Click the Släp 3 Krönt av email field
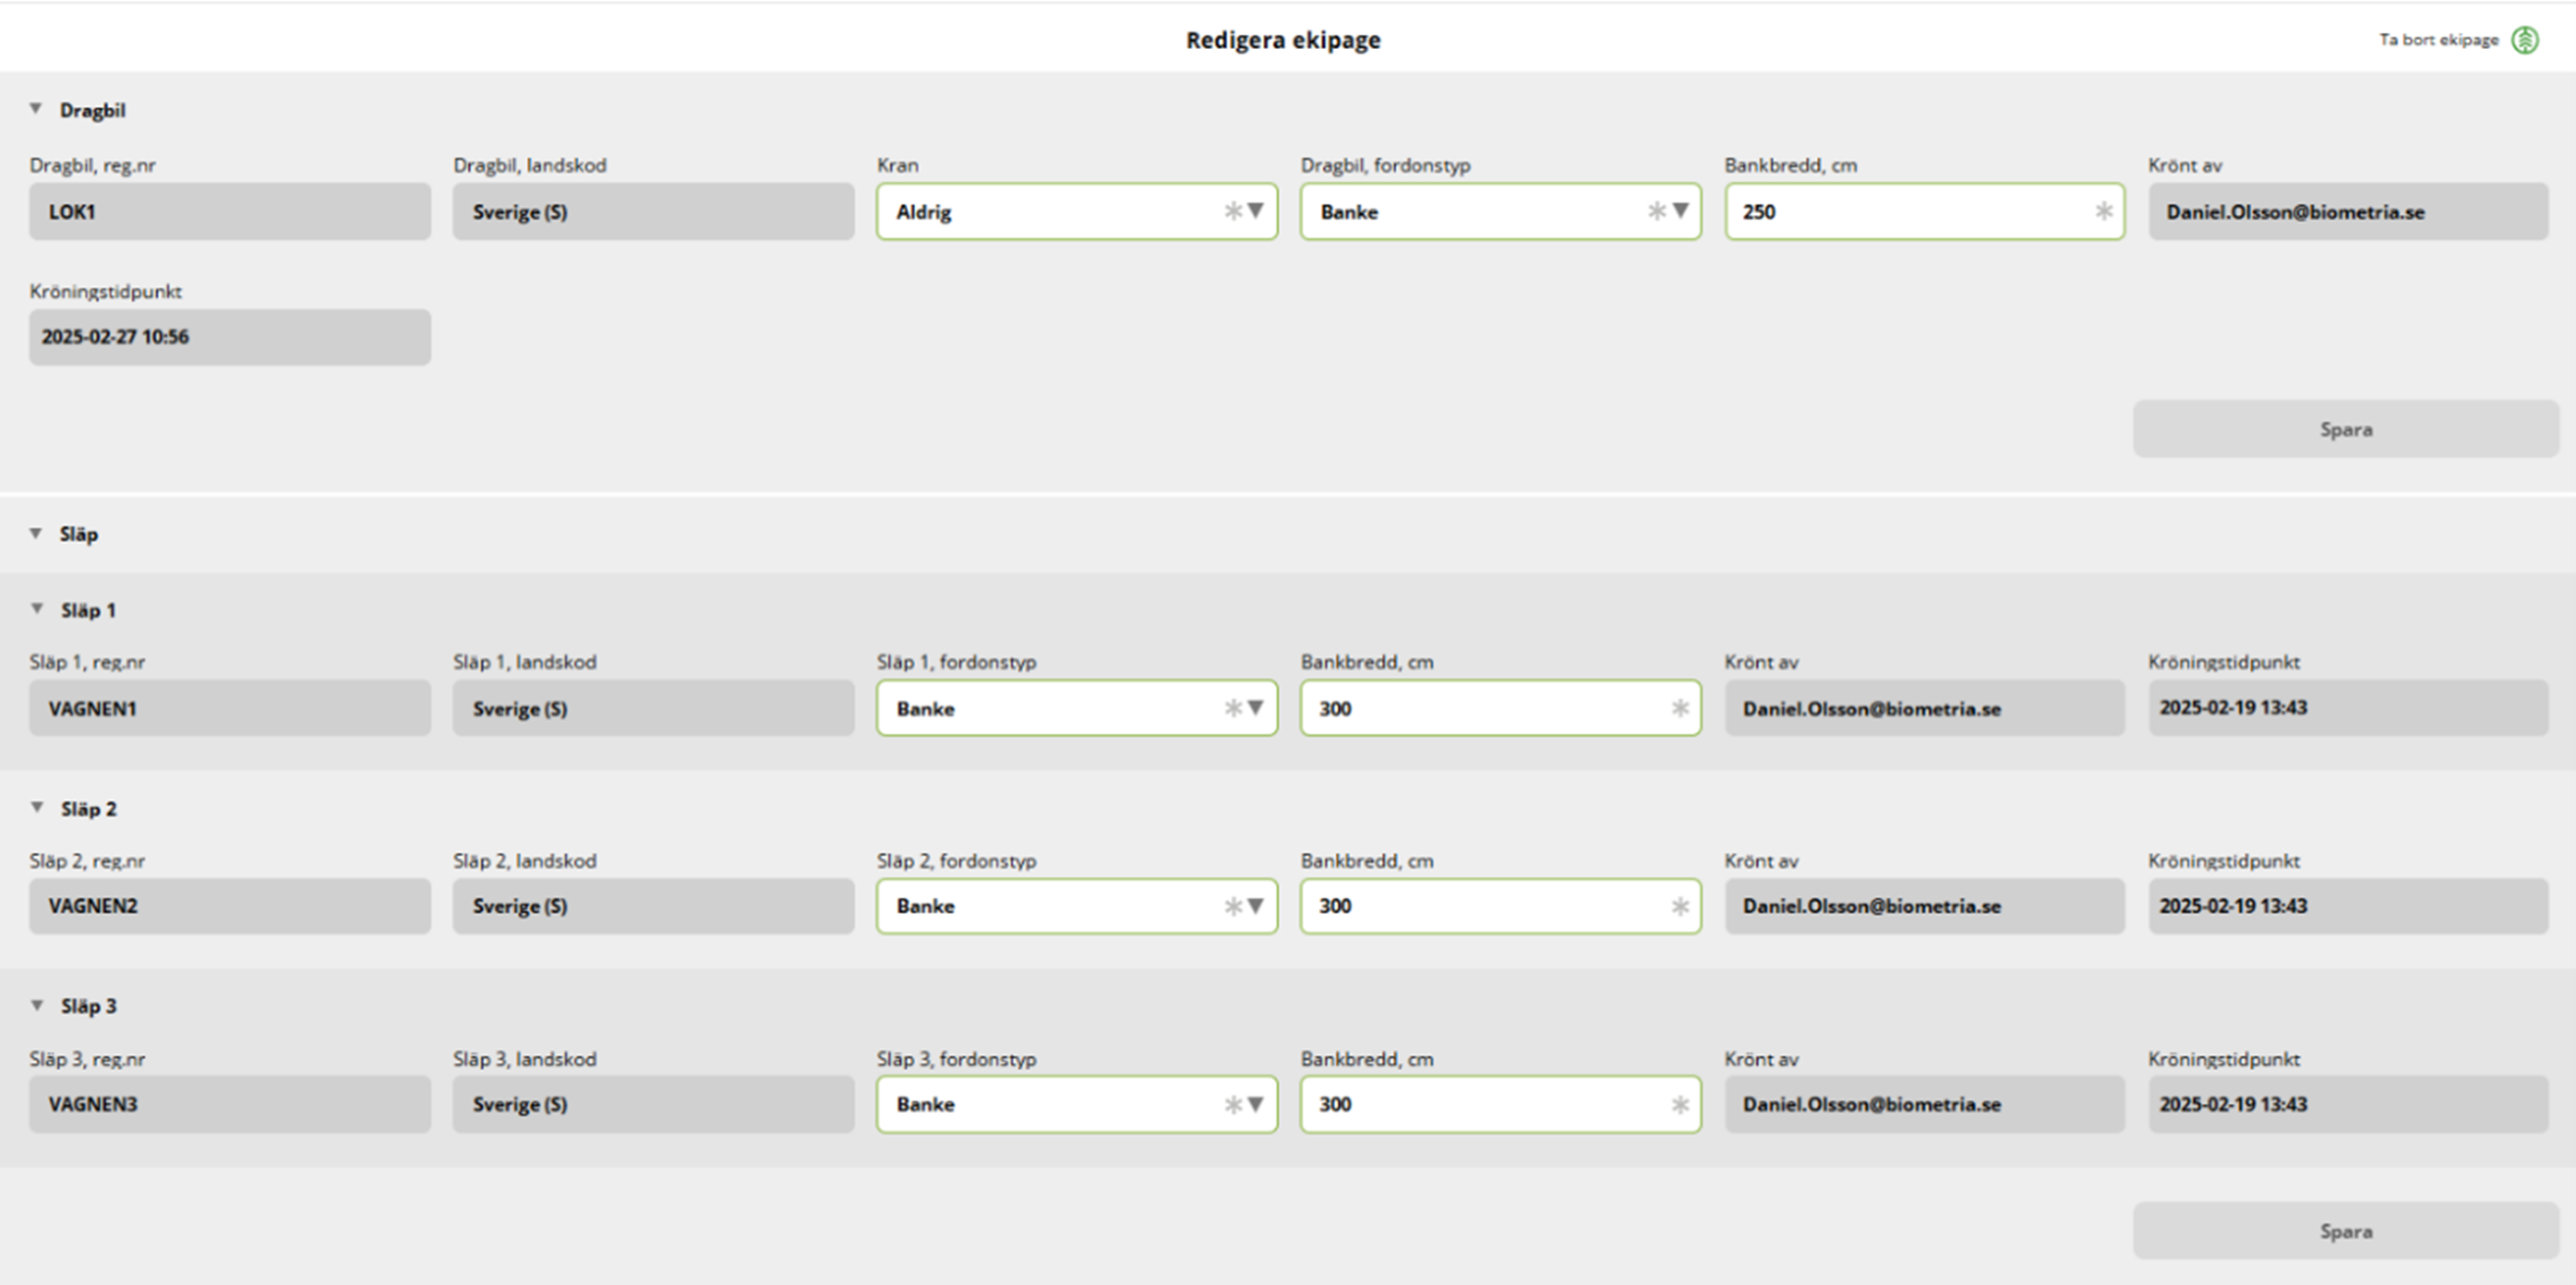 coord(1924,1104)
